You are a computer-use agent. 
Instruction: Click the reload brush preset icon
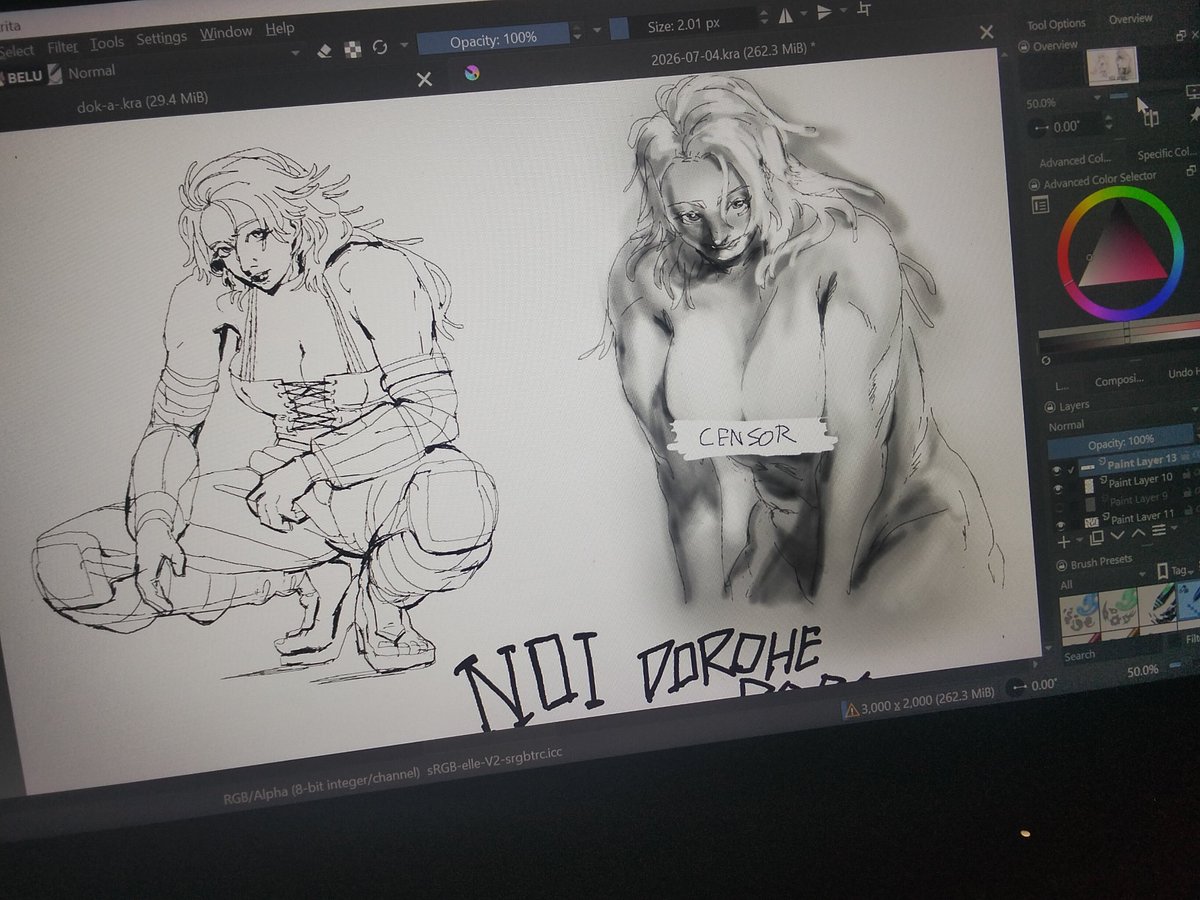[x=380, y=47]
